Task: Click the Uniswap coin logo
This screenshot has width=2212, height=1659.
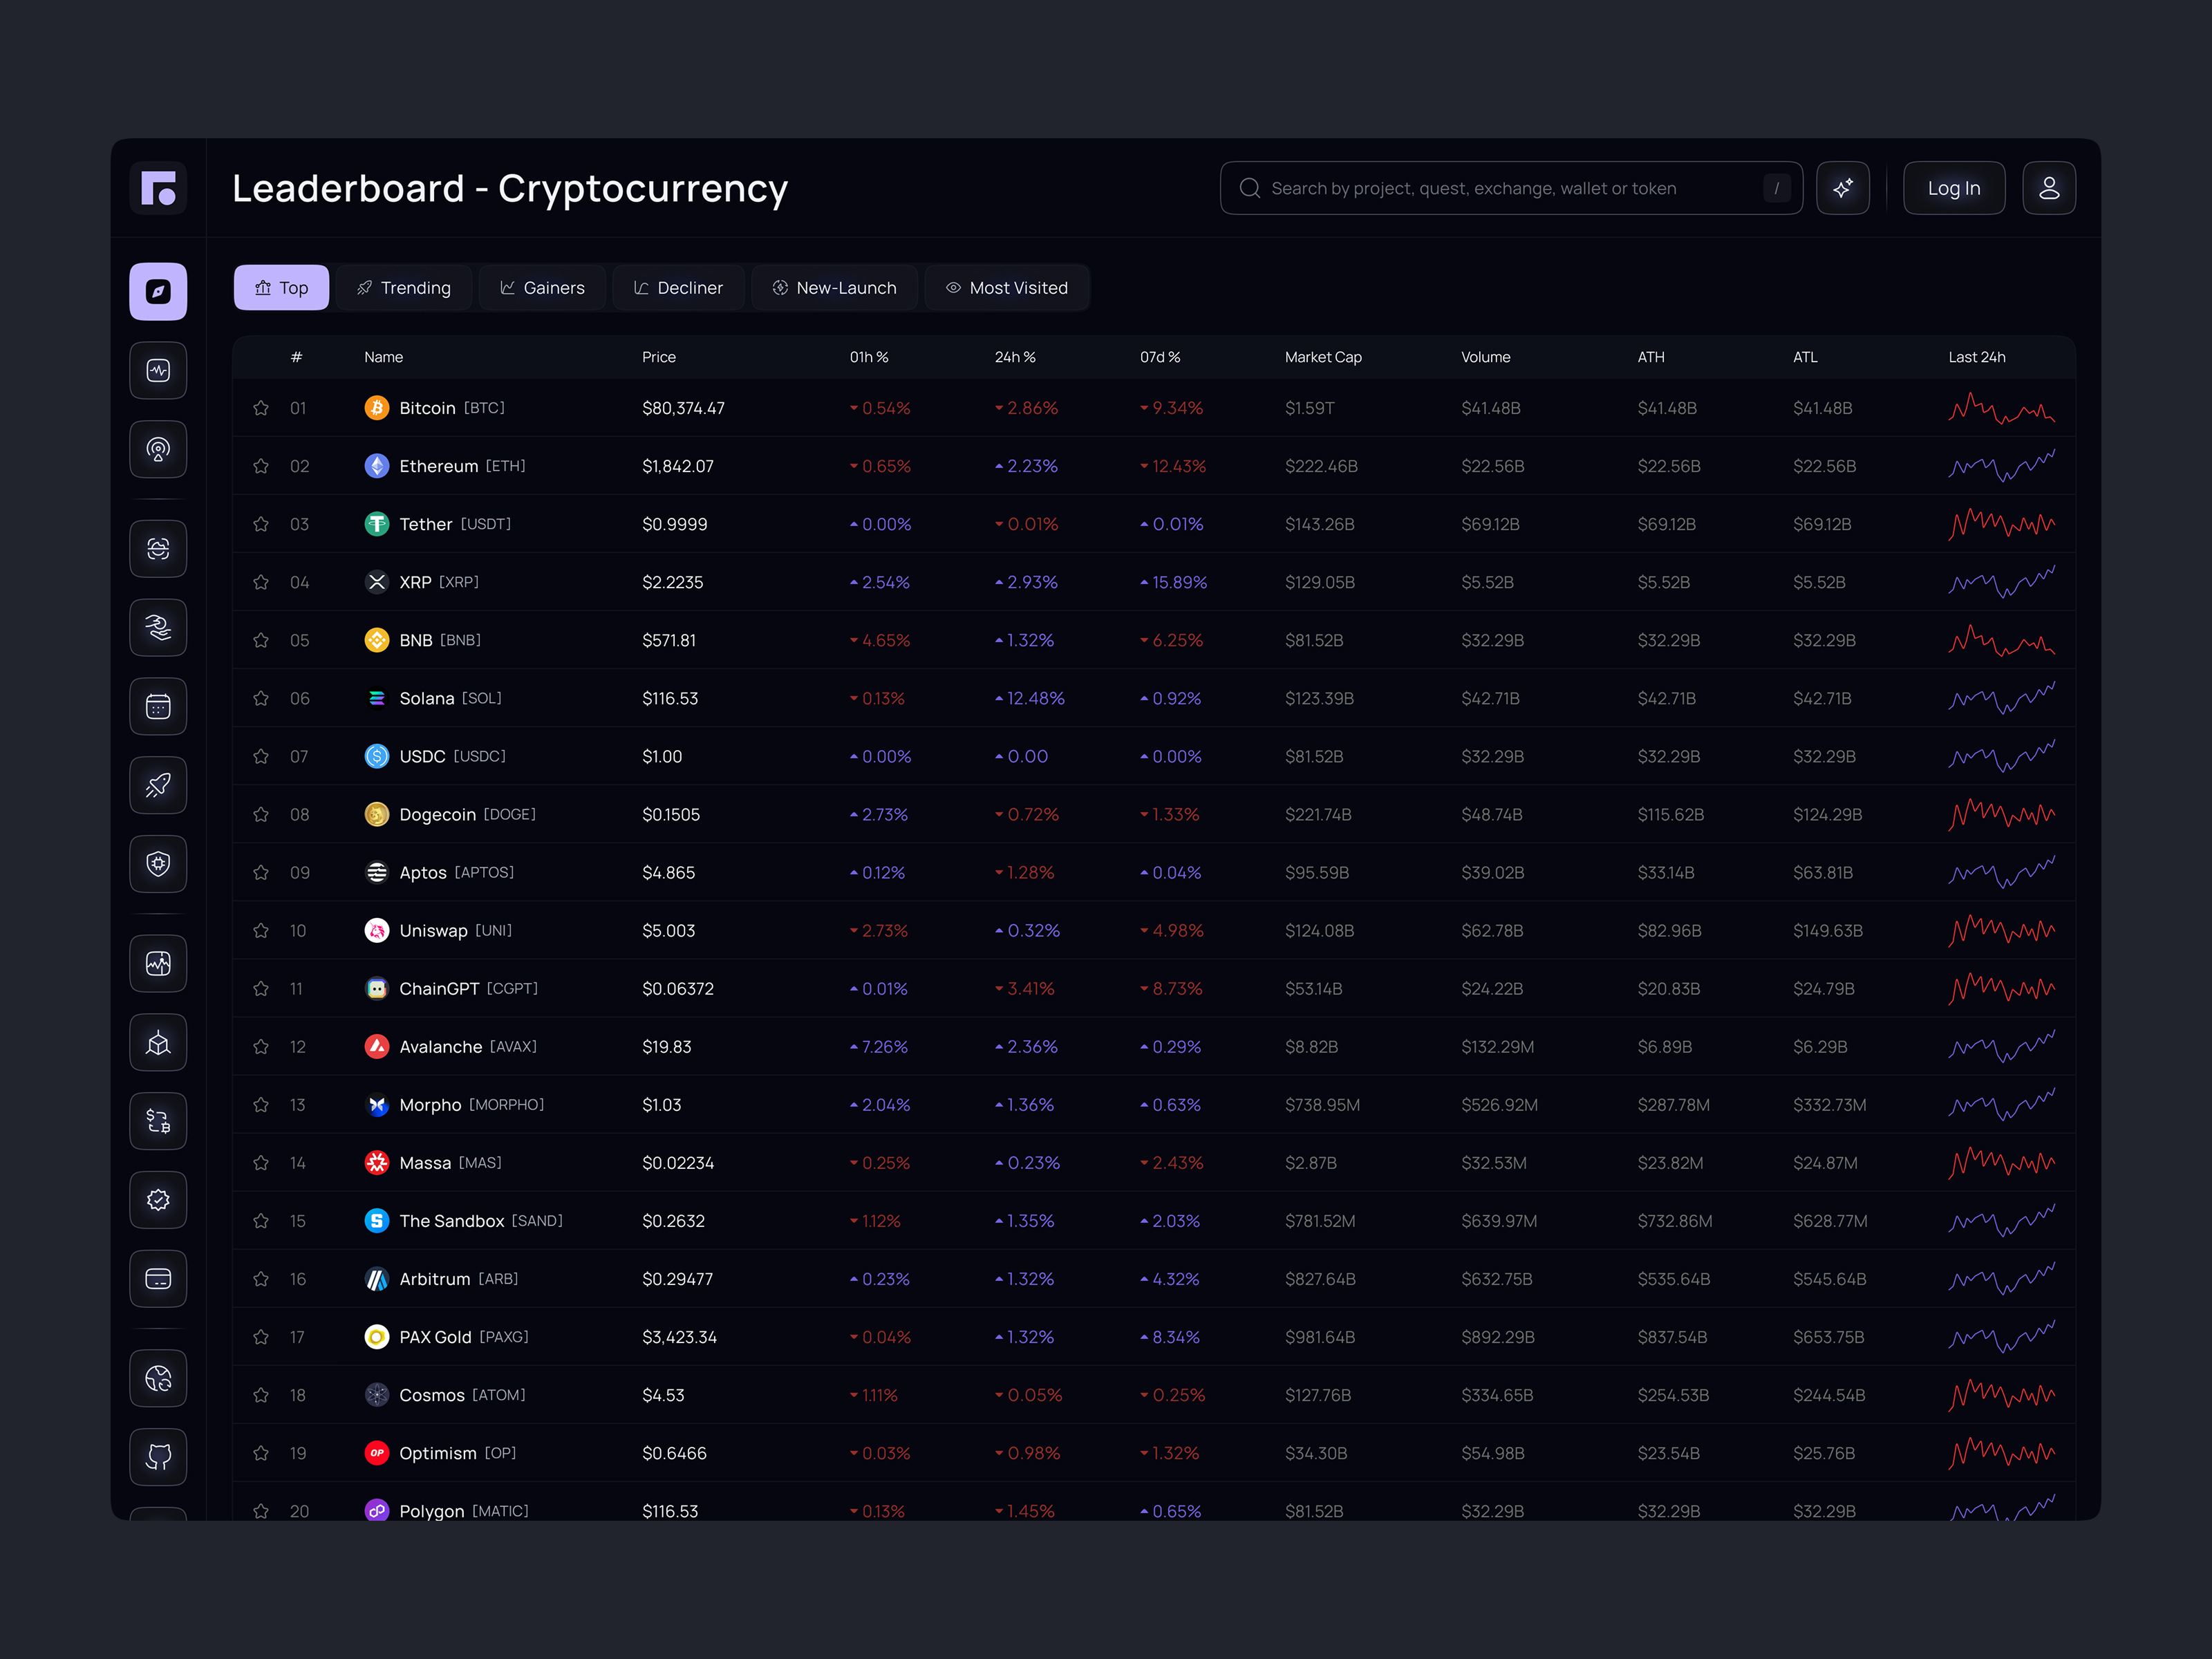Action: tap(377, 930)
